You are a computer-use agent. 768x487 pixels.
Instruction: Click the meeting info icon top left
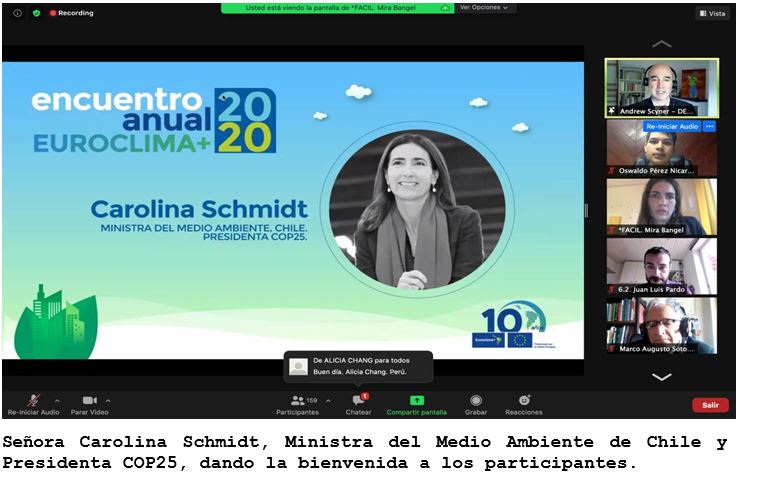point(17,13)
